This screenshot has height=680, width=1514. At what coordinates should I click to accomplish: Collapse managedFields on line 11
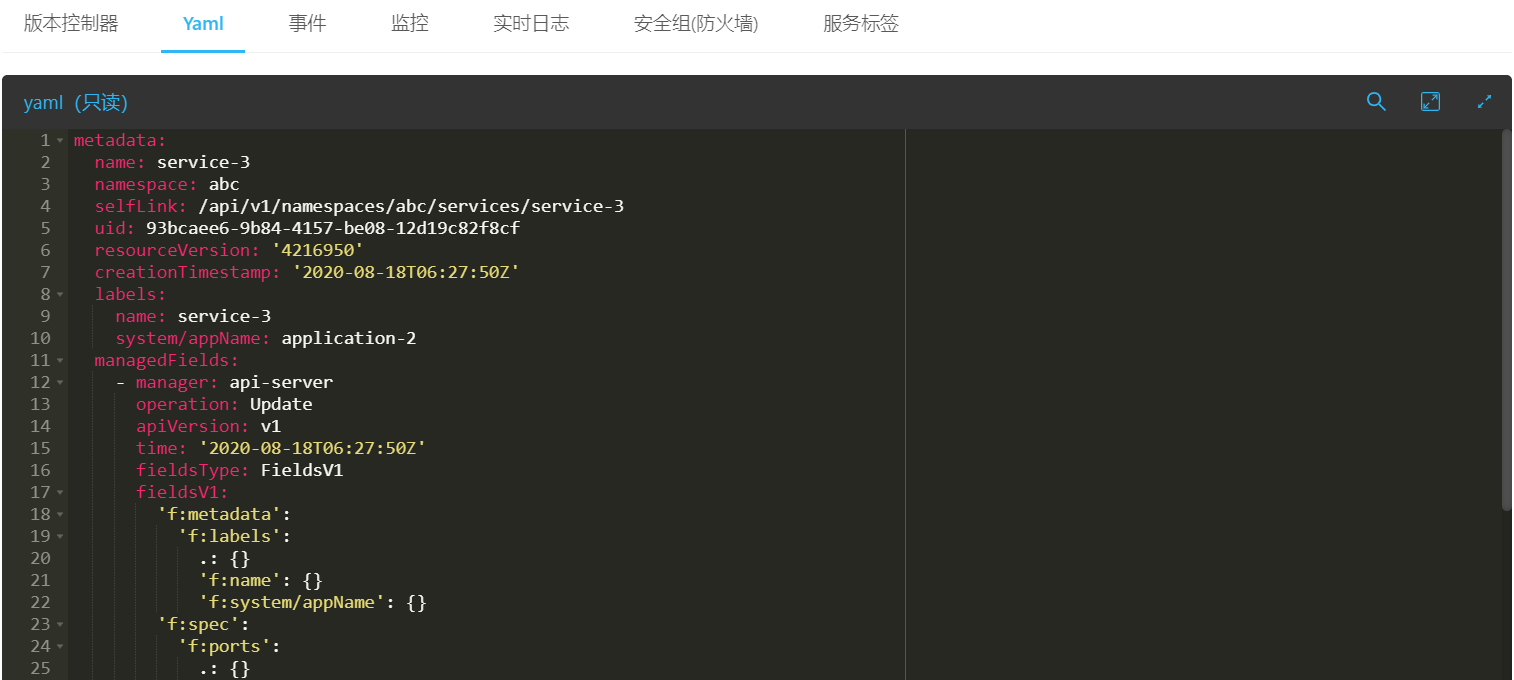60,361
